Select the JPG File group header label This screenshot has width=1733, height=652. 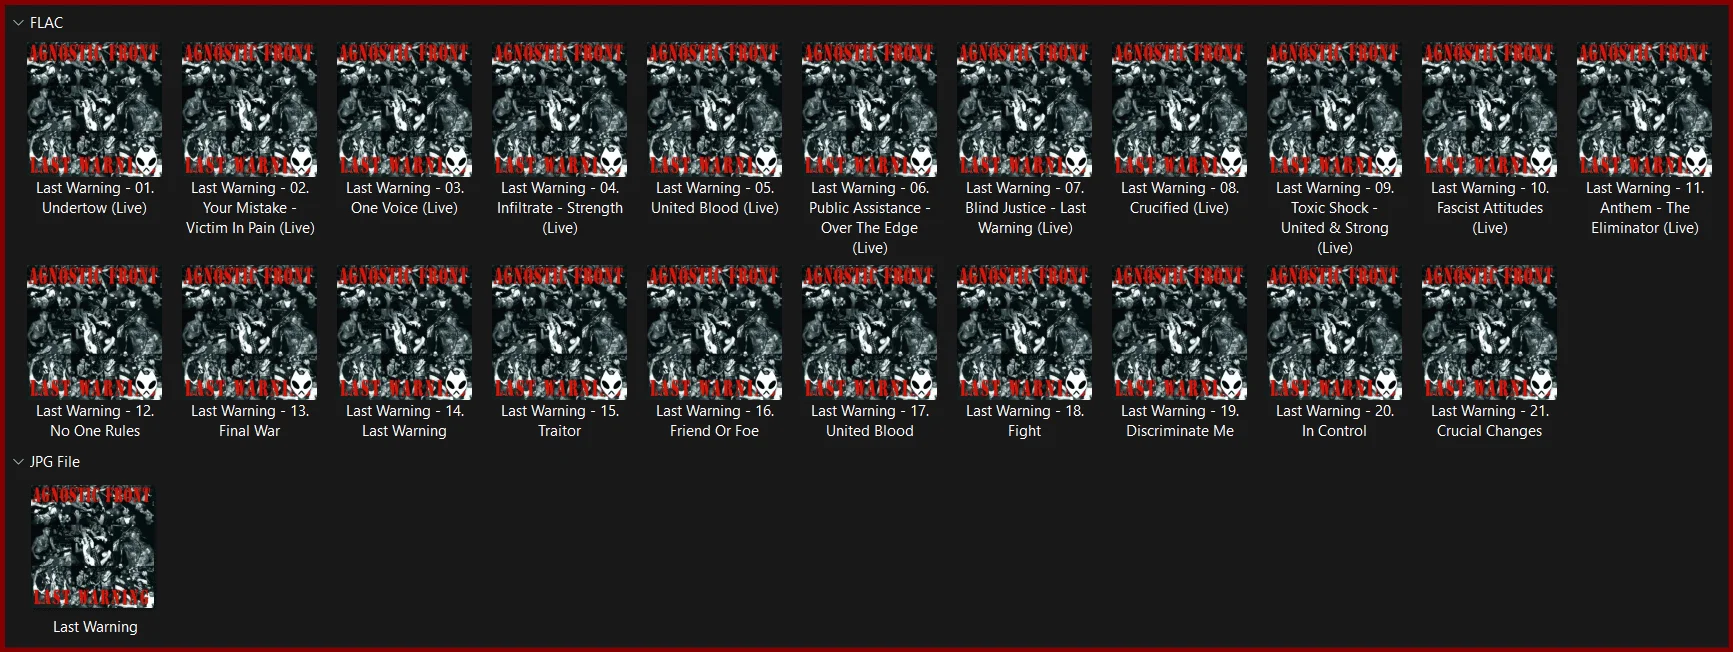55,462
